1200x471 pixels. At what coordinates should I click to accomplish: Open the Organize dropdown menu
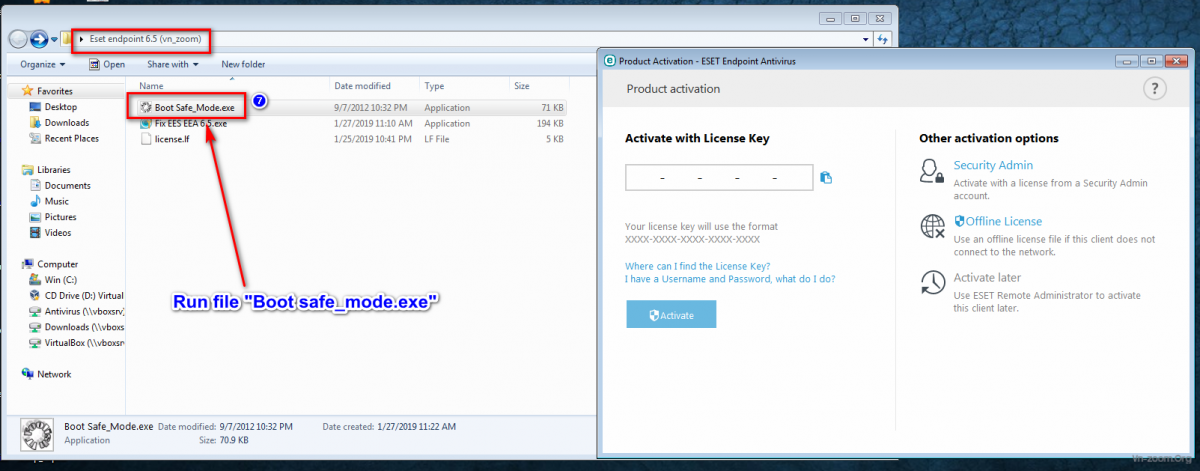pos(42,64)
